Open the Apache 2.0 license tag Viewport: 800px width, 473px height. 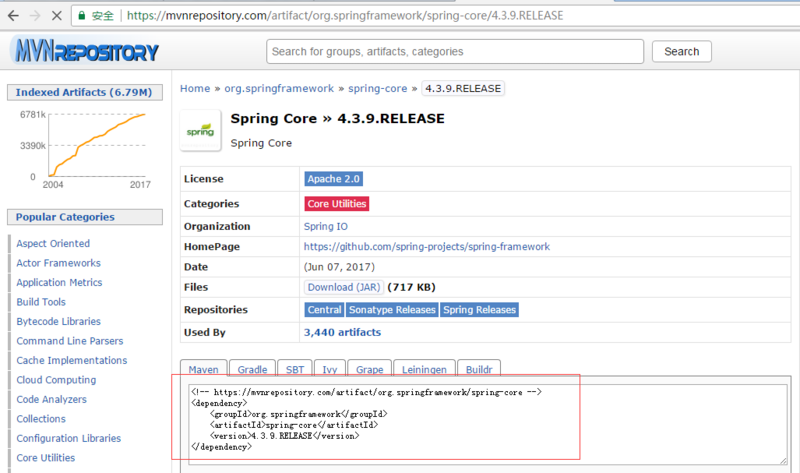pyautogui.click(x=334, y=179)
